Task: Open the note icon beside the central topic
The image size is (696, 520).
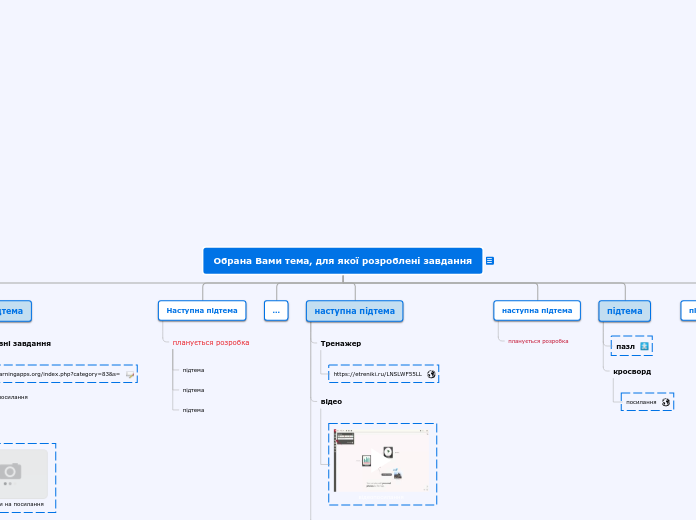Action: click(x=490, y=261)
